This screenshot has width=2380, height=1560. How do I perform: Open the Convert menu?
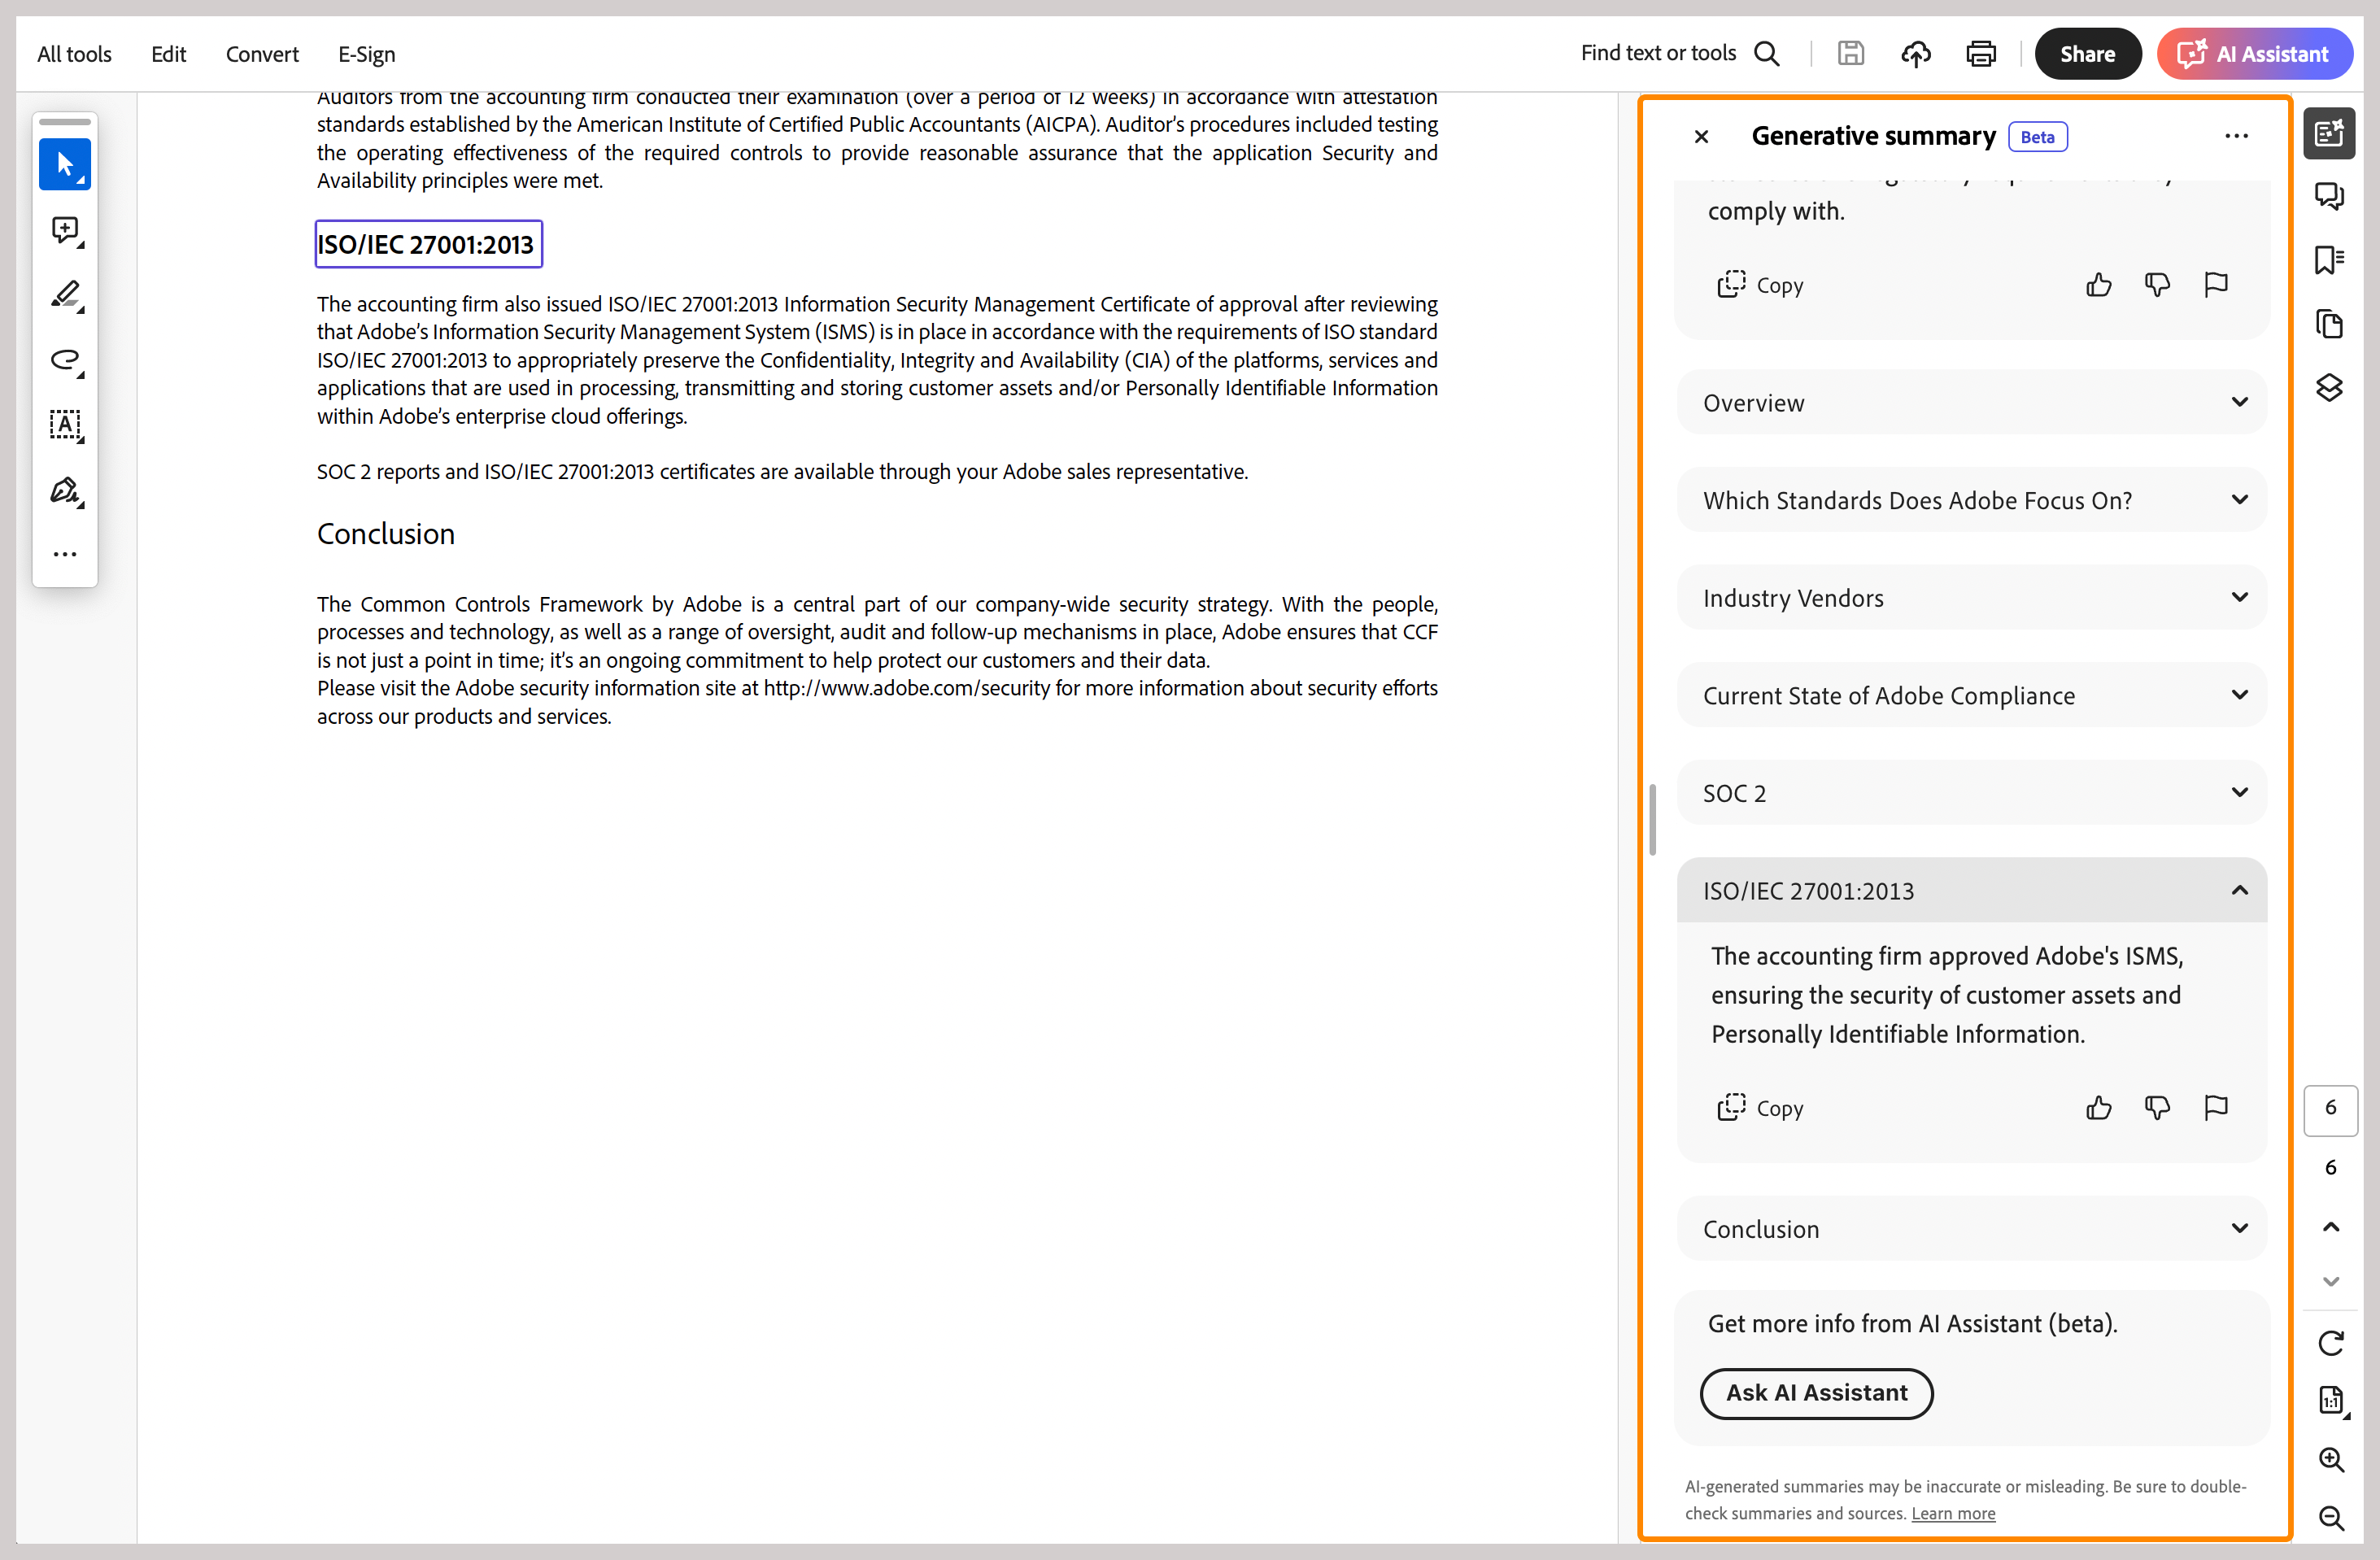point(262,54)
